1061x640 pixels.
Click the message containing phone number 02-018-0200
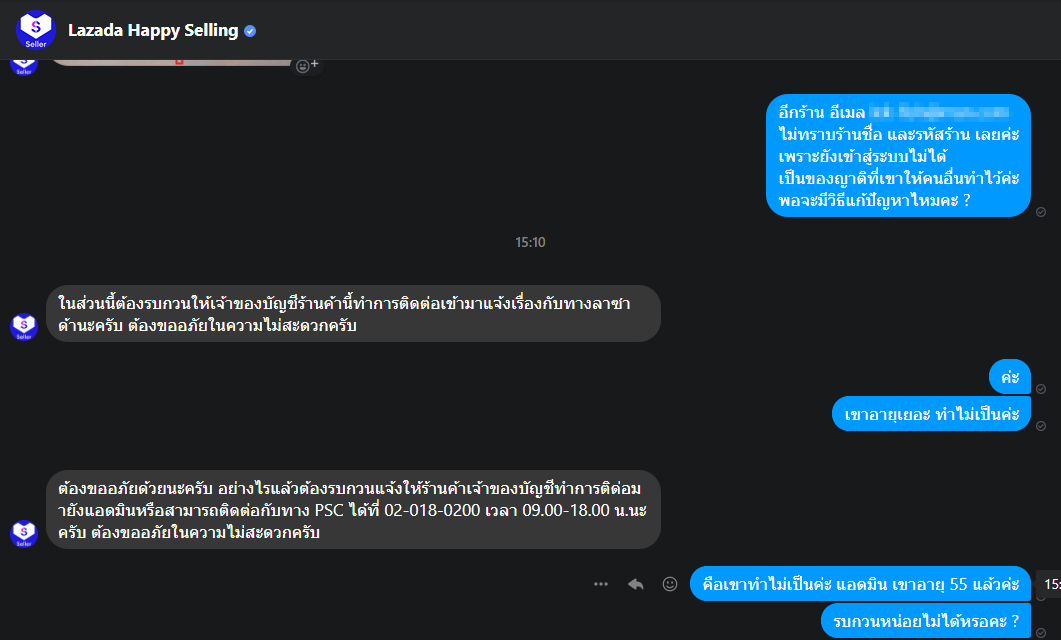[x=353, y=510]
